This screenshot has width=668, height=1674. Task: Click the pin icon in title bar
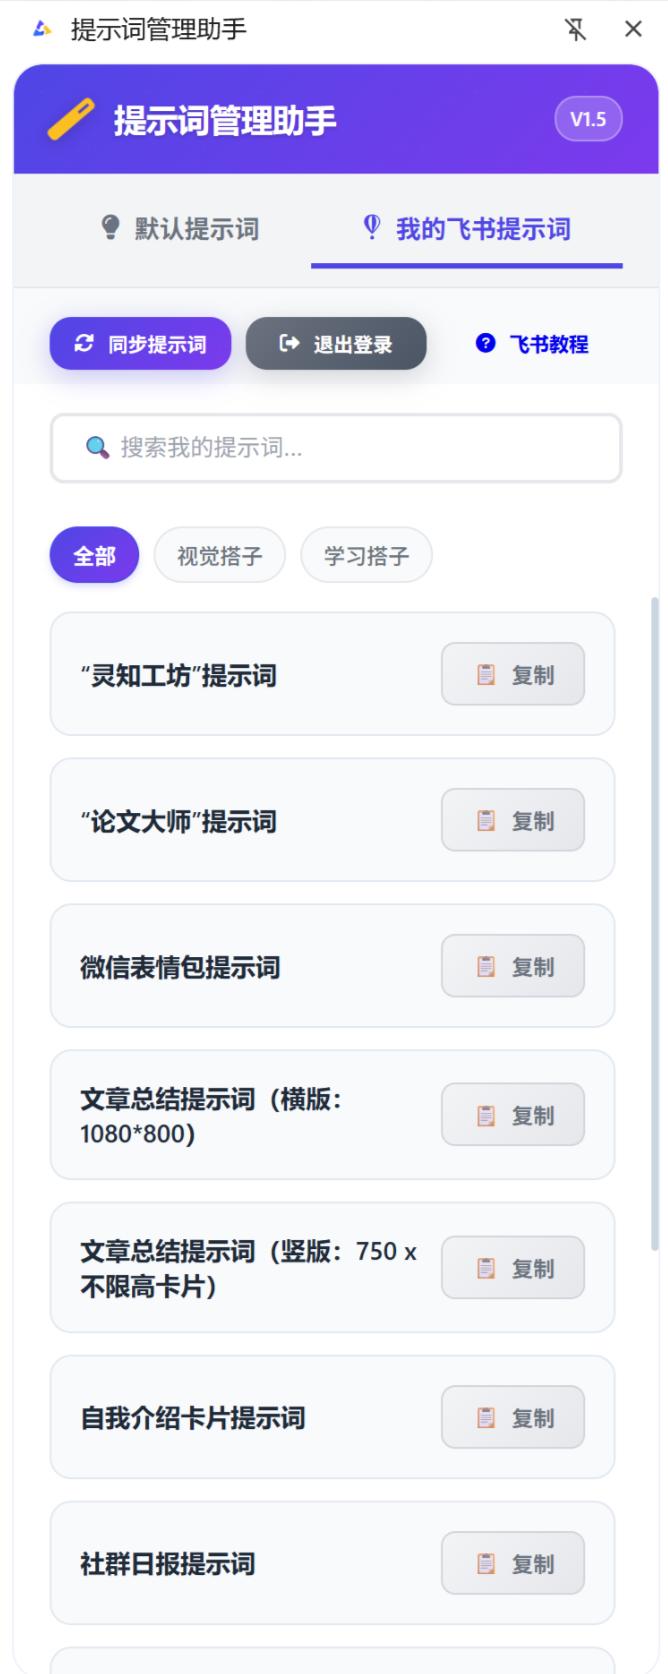pos(575,30)
